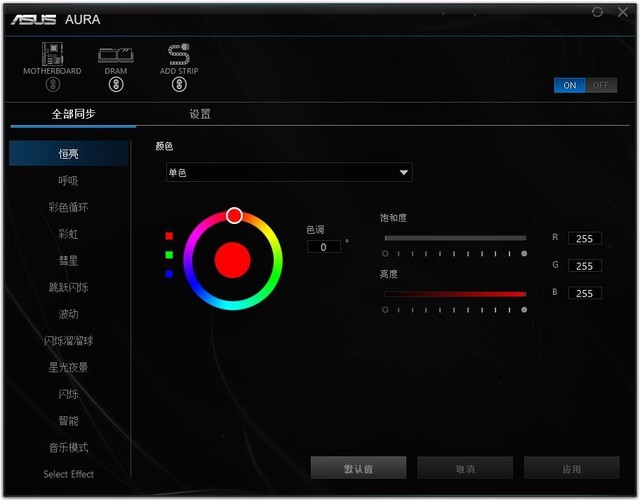Click the 默认值 default button
Image resolution: width=640 pixels, height=500 pixels.
coord(359,468)
